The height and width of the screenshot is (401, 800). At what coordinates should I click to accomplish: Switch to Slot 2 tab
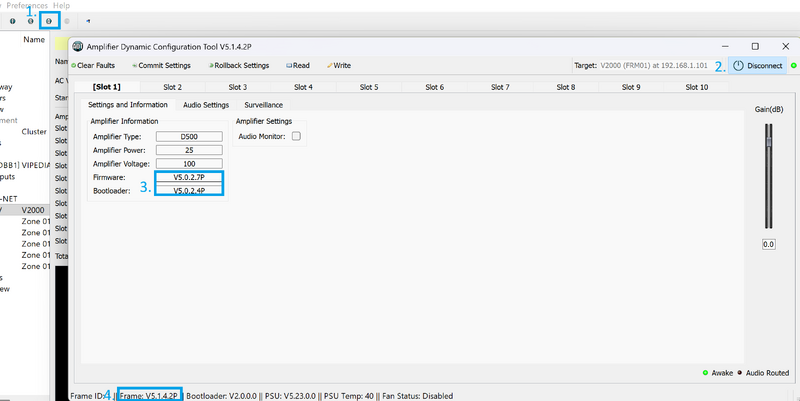click(x=172, y=87)
